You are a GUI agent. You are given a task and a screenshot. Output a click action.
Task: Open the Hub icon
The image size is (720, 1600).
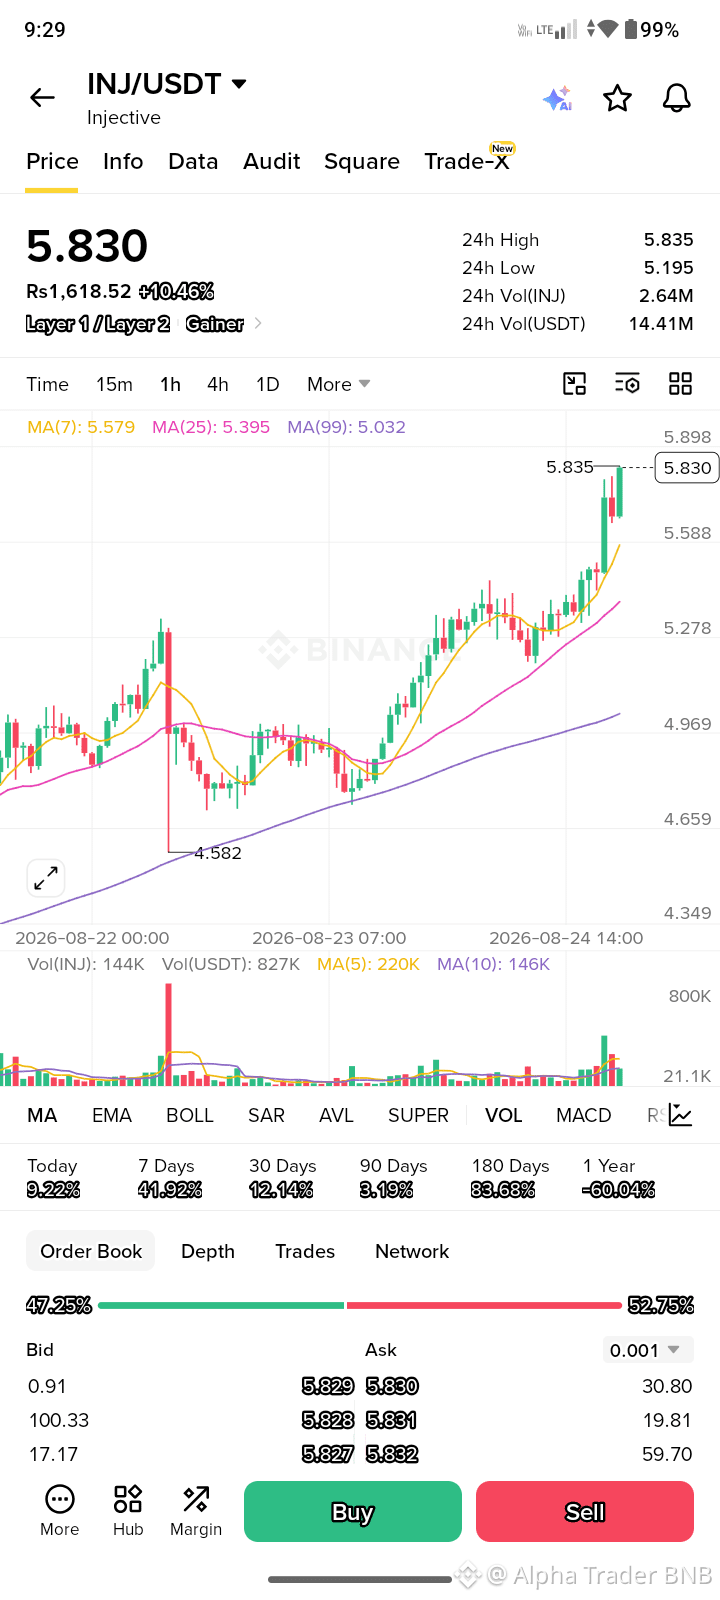(128, 1511)
